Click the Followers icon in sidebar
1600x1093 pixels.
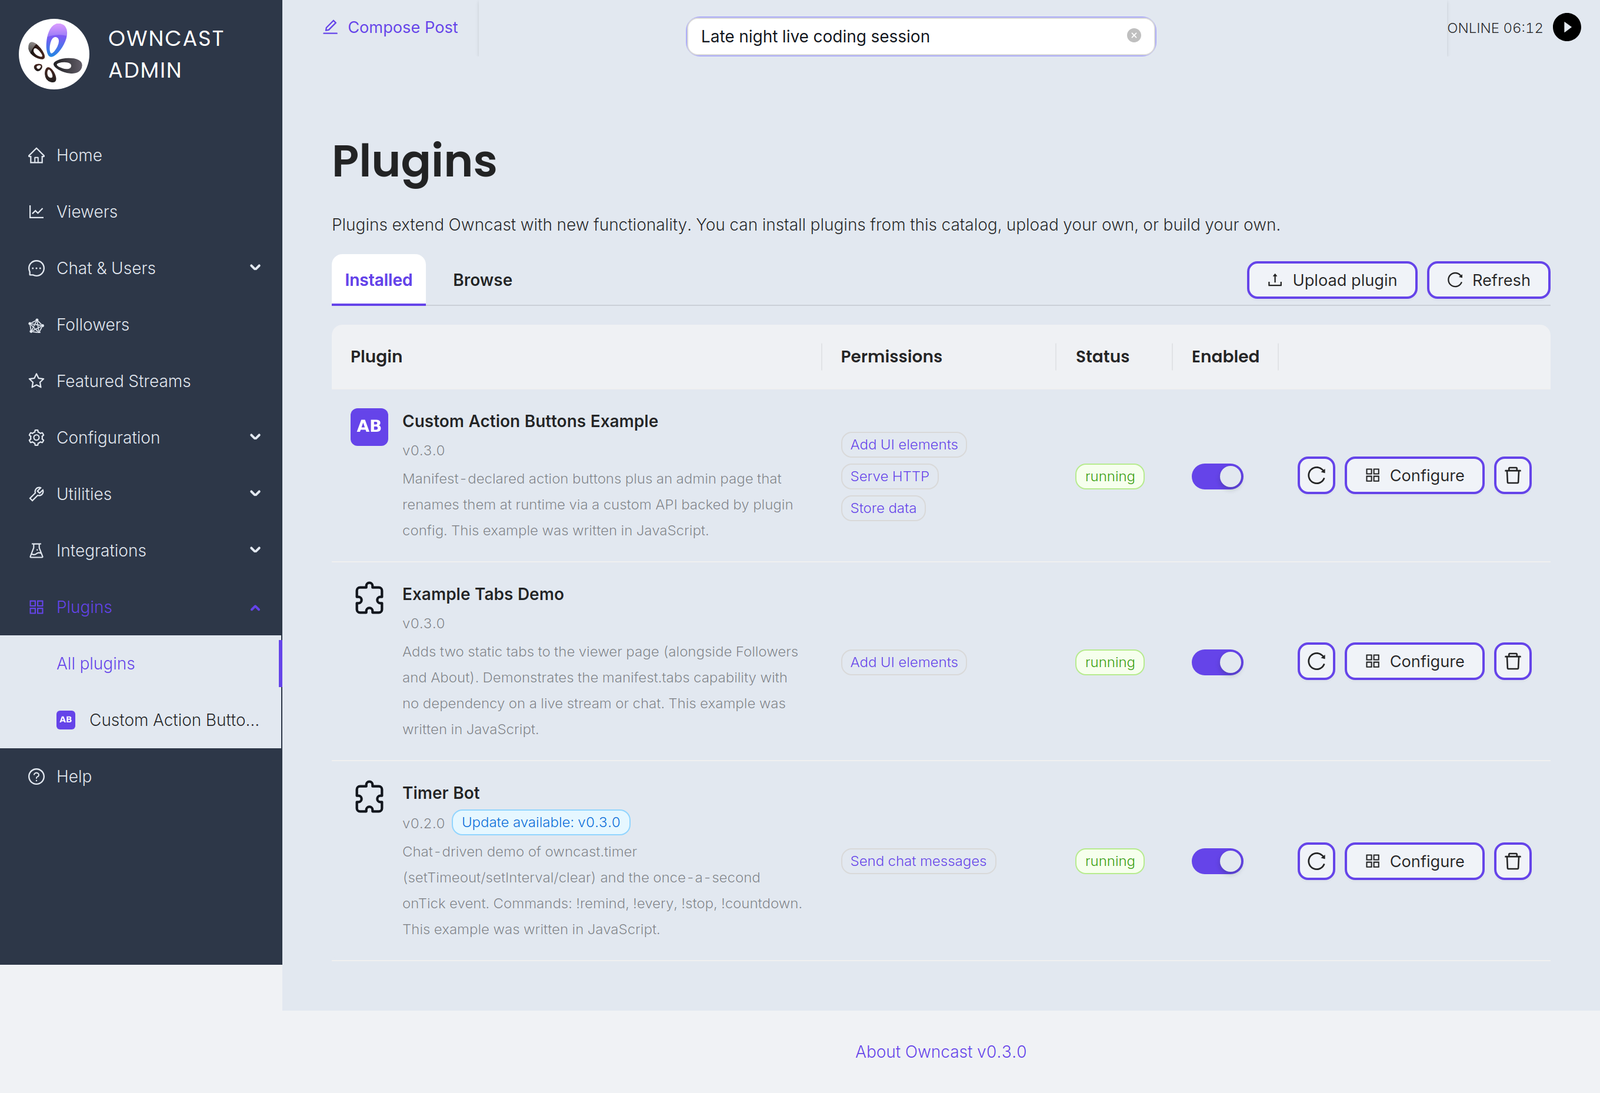click(x=37, y=325)
